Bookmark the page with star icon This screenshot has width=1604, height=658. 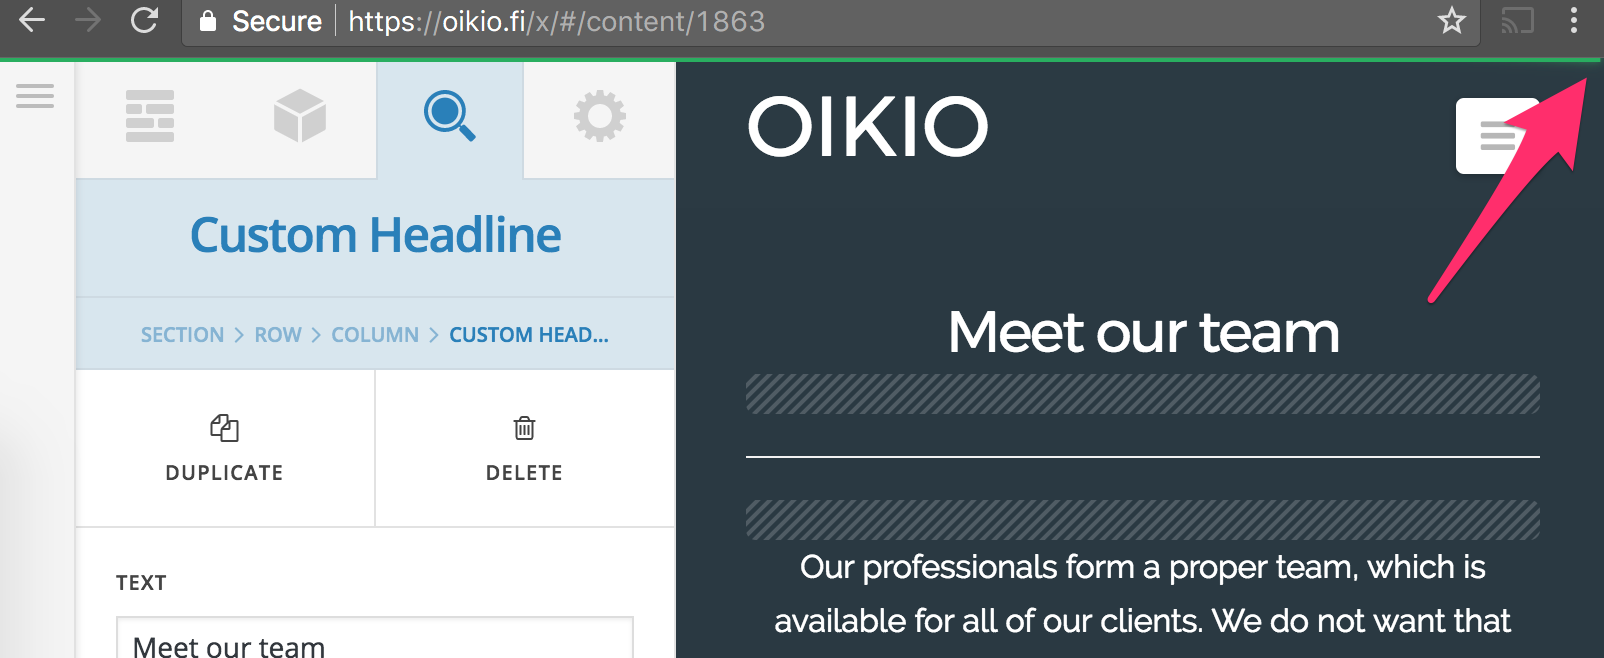[1452, 20]
